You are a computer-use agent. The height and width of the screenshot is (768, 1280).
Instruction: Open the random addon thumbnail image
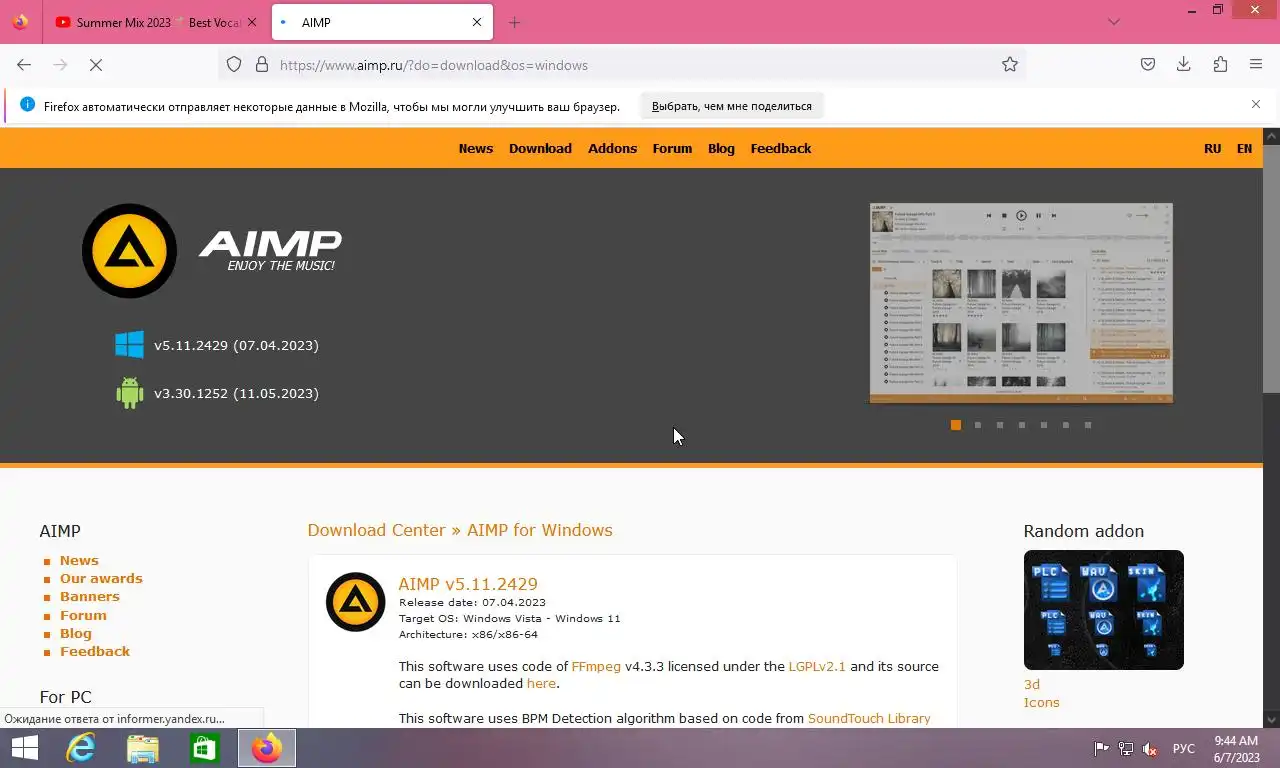(1104, 610)
